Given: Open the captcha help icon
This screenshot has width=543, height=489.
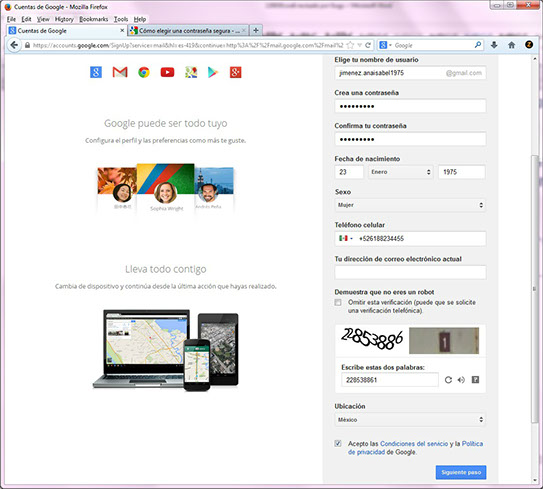Looking at the screenshot, I should pyautogui.click(x=475, y=380).
